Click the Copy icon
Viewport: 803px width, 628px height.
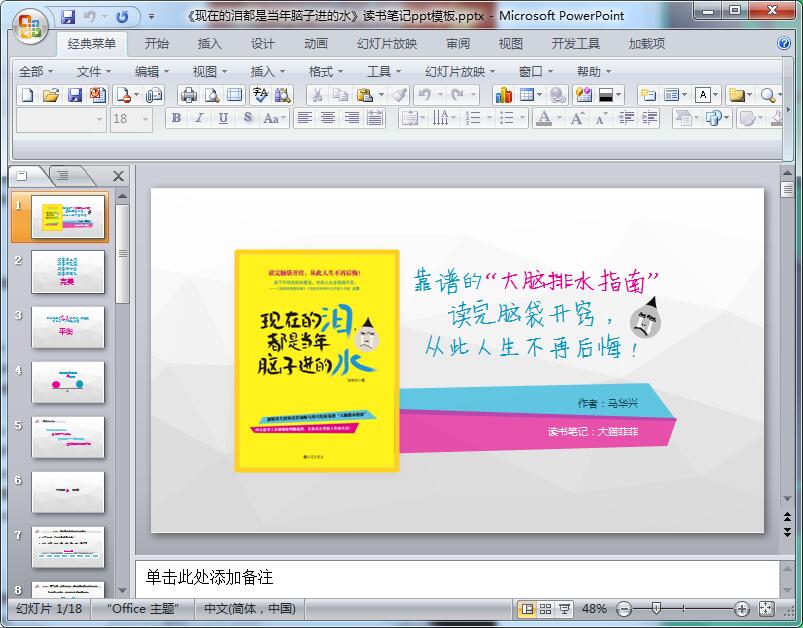coord(340,95)
